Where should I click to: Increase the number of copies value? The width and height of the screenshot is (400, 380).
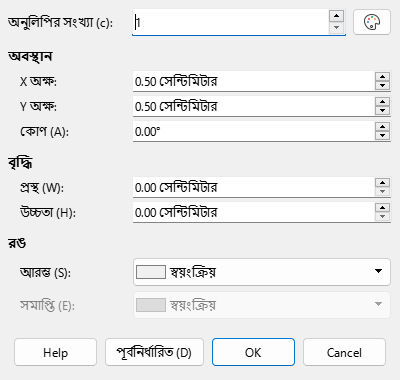(336, 16)
